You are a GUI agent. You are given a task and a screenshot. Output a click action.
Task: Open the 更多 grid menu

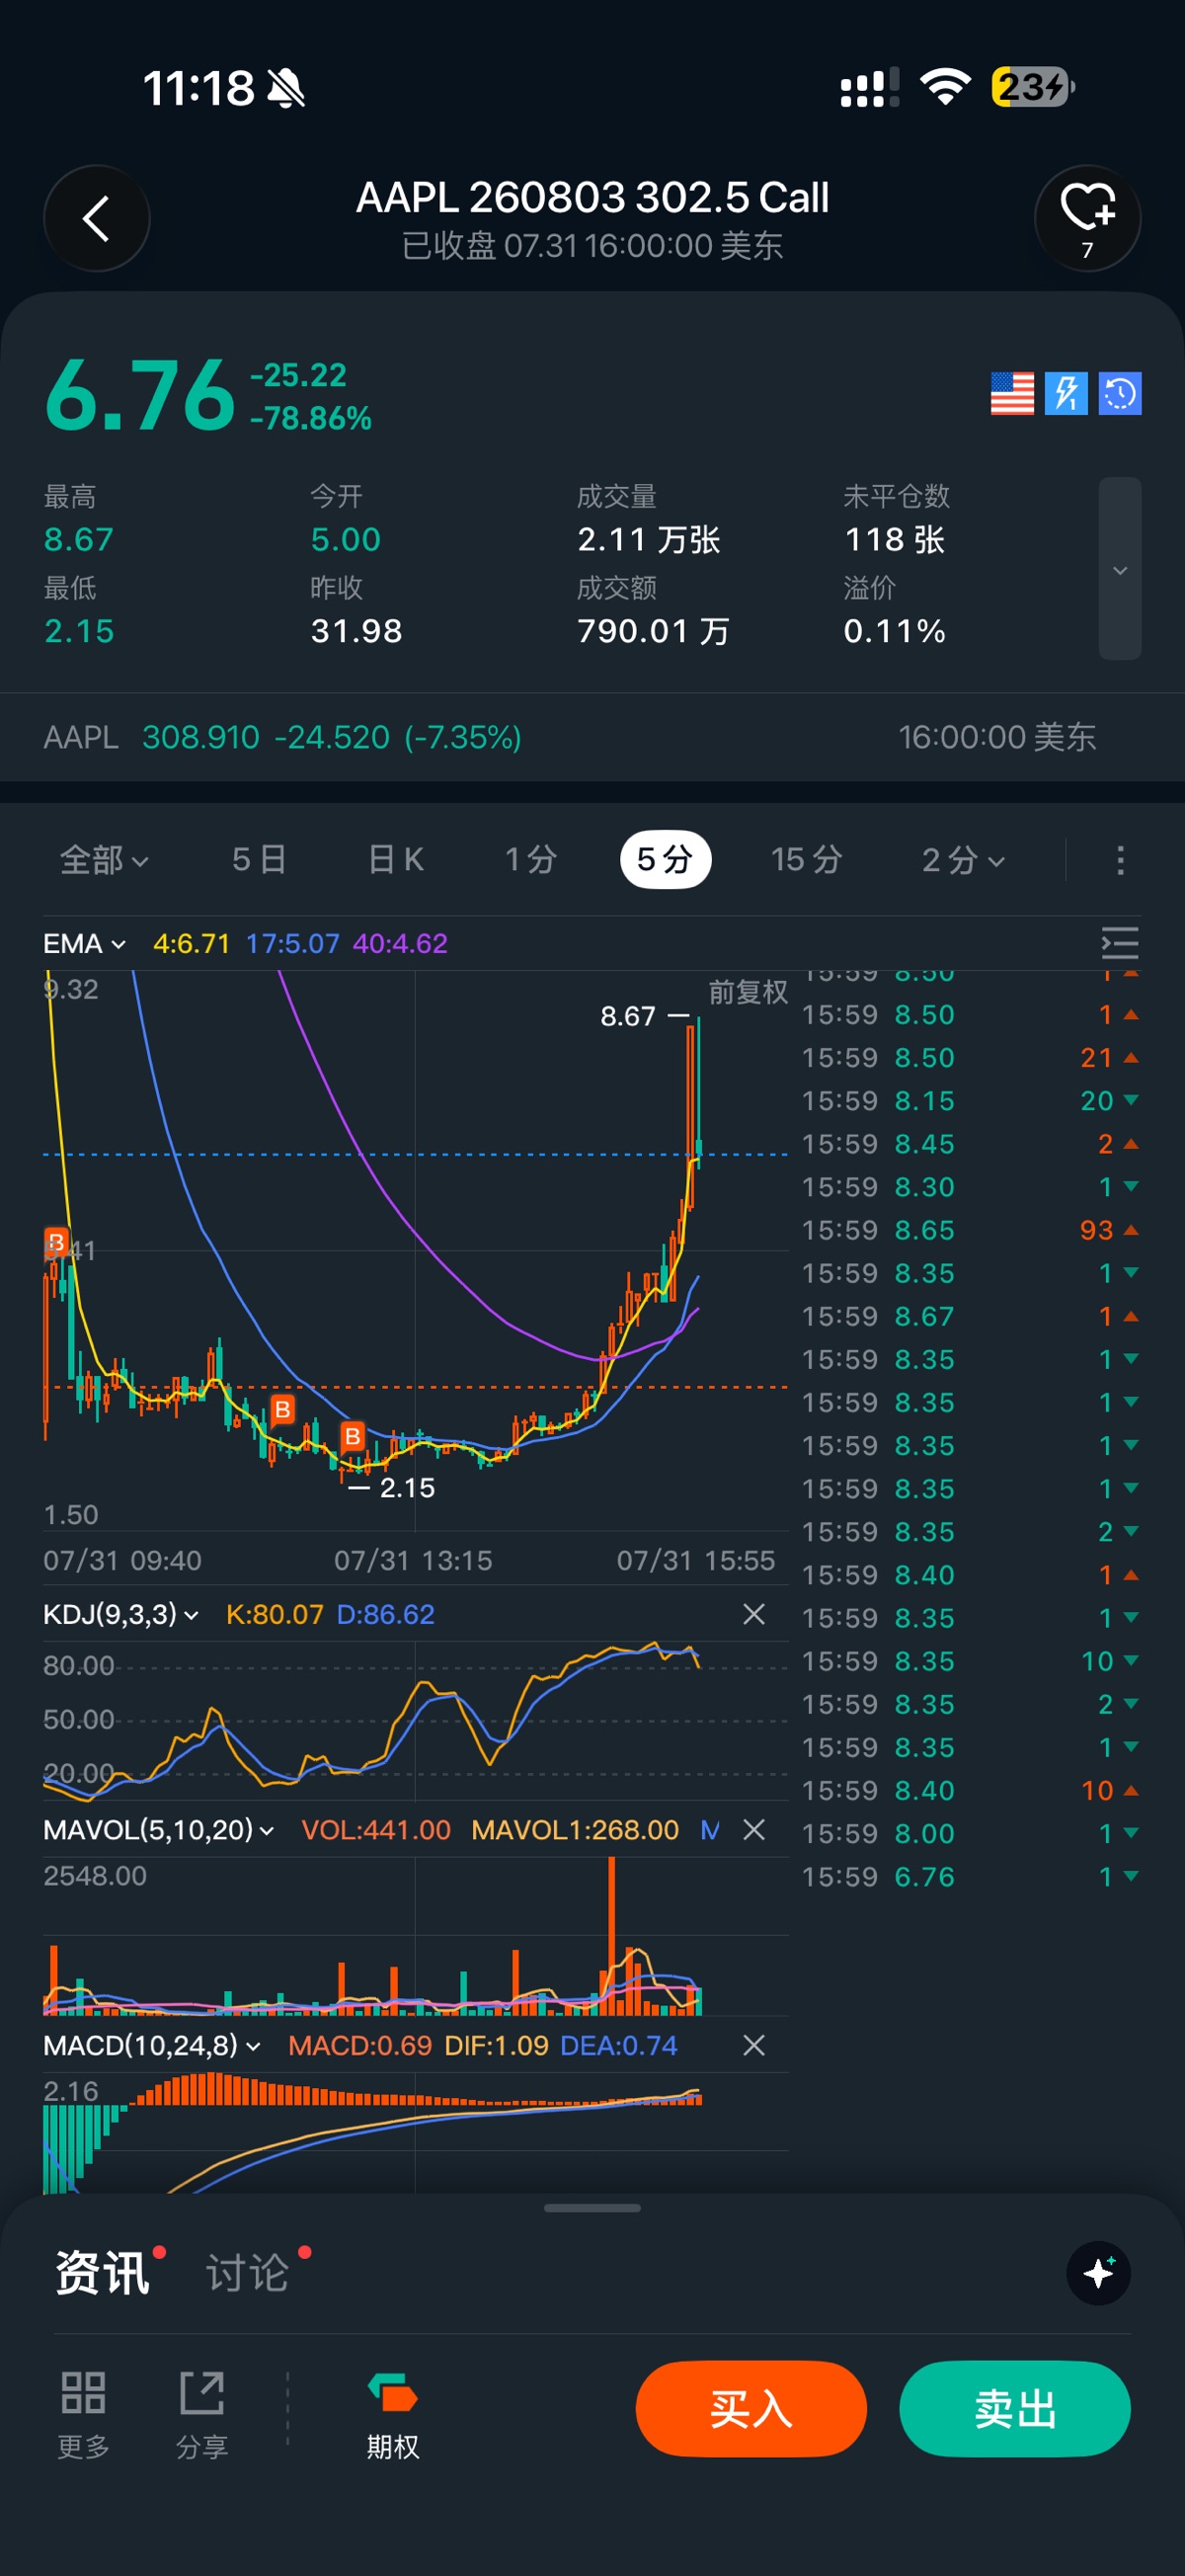(x=83, y=2415)
